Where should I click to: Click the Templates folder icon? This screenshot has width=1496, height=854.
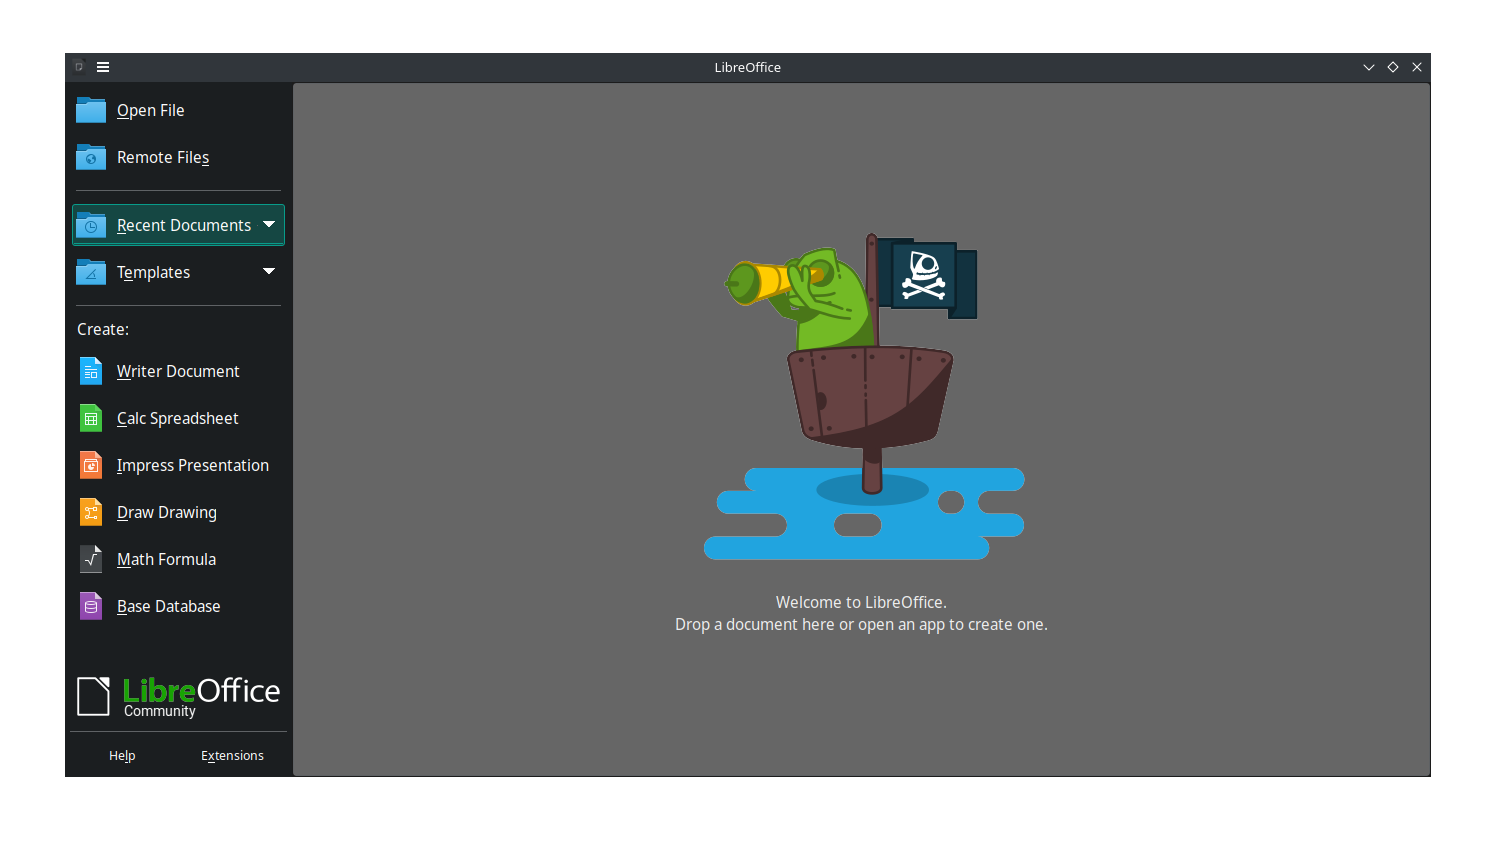91,272
